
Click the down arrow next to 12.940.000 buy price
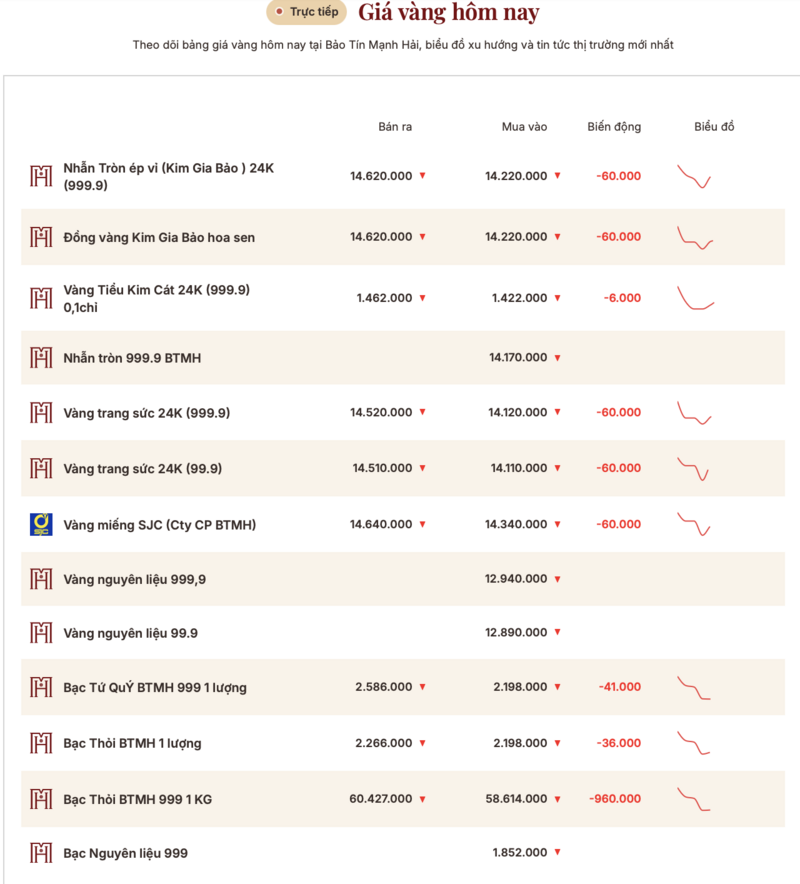[x=558, y=579]
